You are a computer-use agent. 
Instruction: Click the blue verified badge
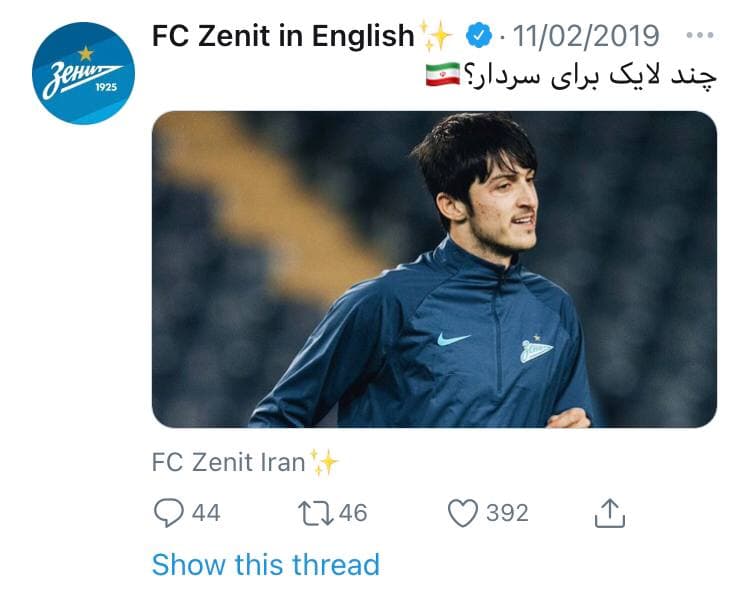point(479,35)
